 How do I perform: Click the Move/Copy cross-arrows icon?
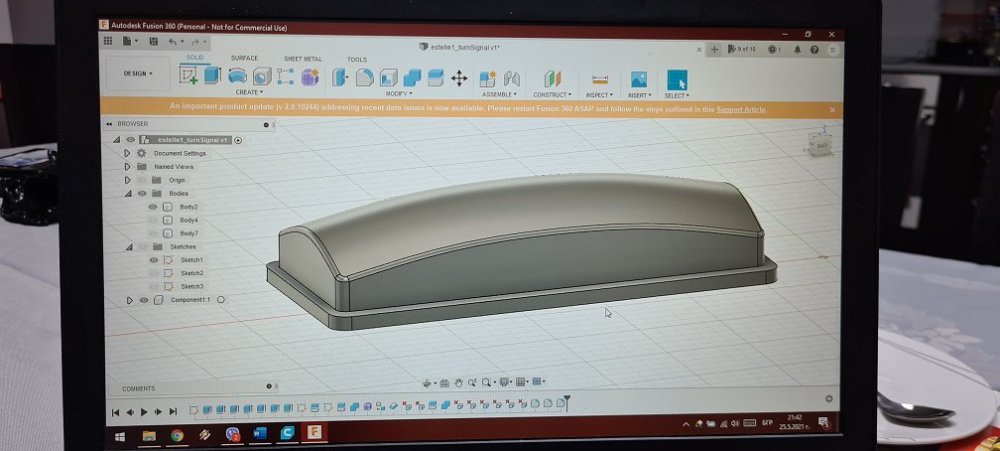click(459, 78)
